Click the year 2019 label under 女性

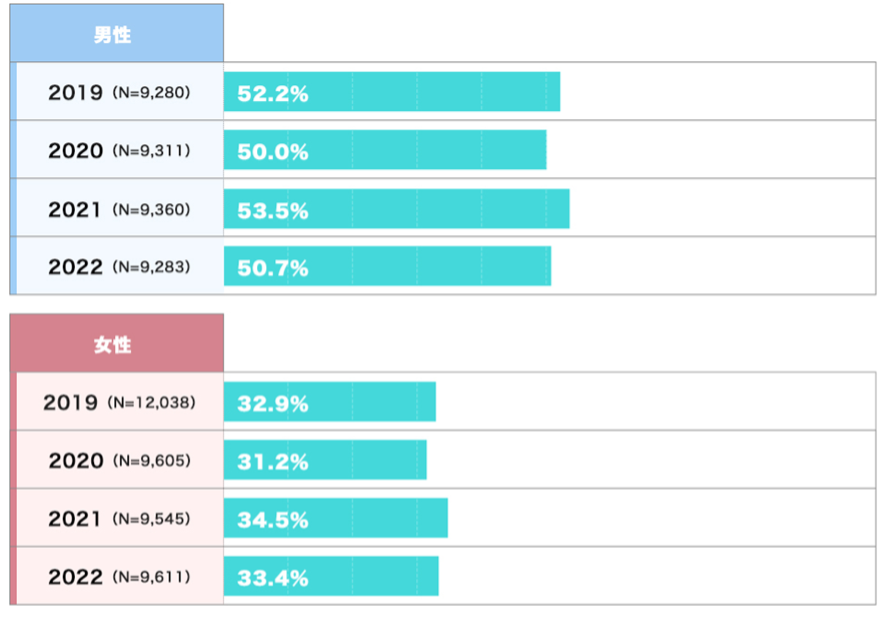70,403
